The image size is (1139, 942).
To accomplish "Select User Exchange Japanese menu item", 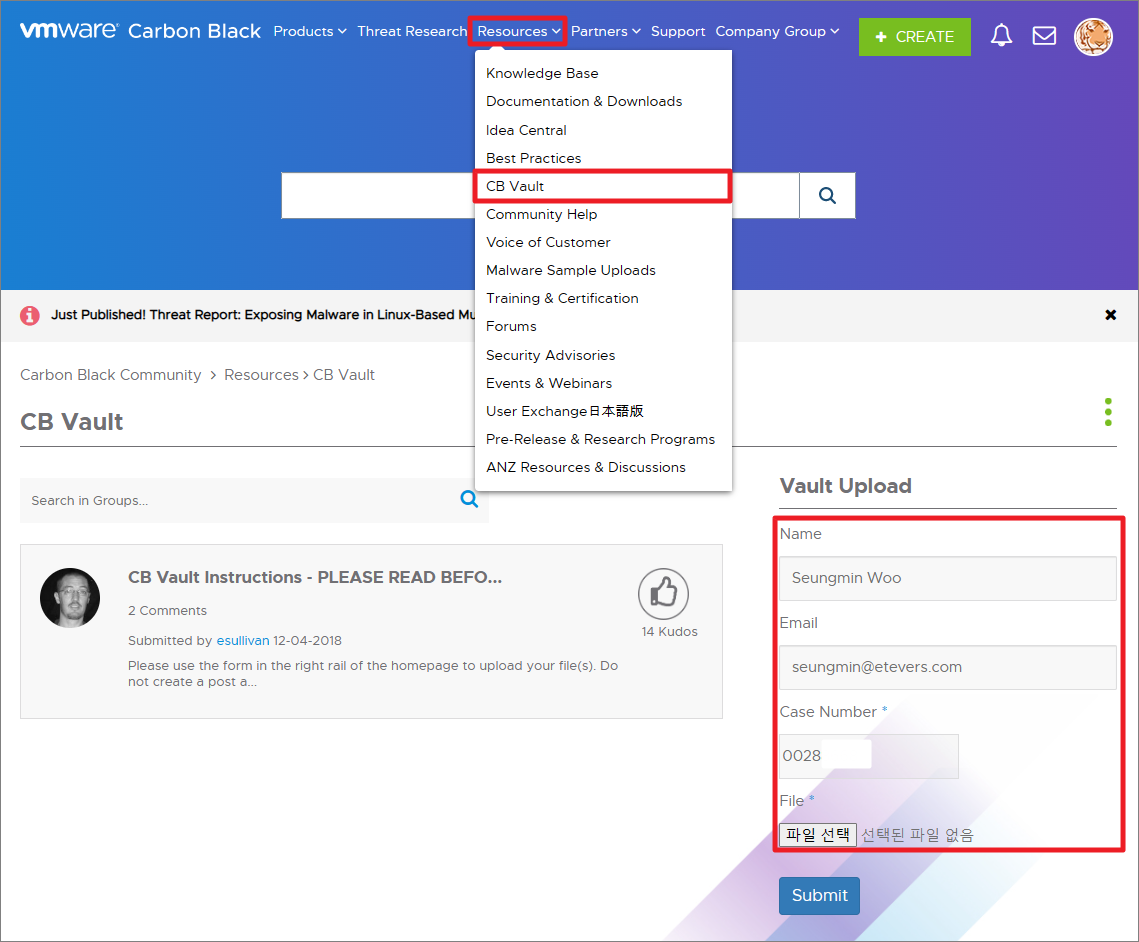I will 564,411.
